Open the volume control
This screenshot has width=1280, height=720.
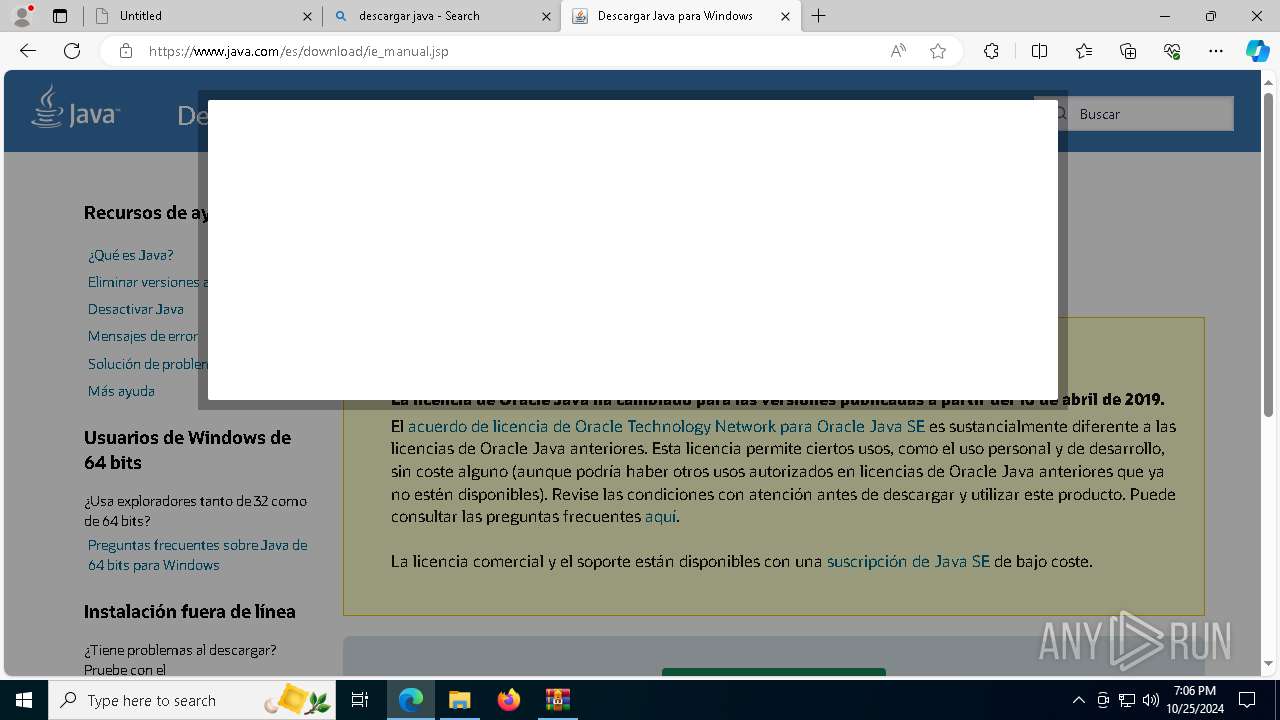pos(1151,700)
